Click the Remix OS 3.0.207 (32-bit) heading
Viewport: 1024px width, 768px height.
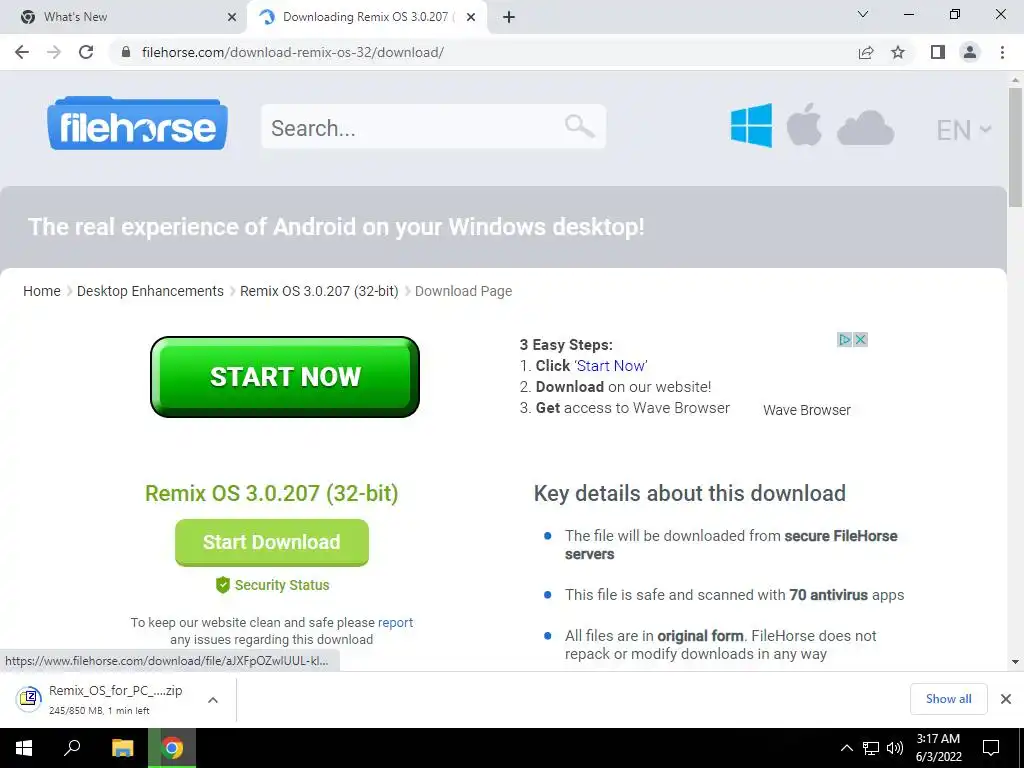point(272,493)
